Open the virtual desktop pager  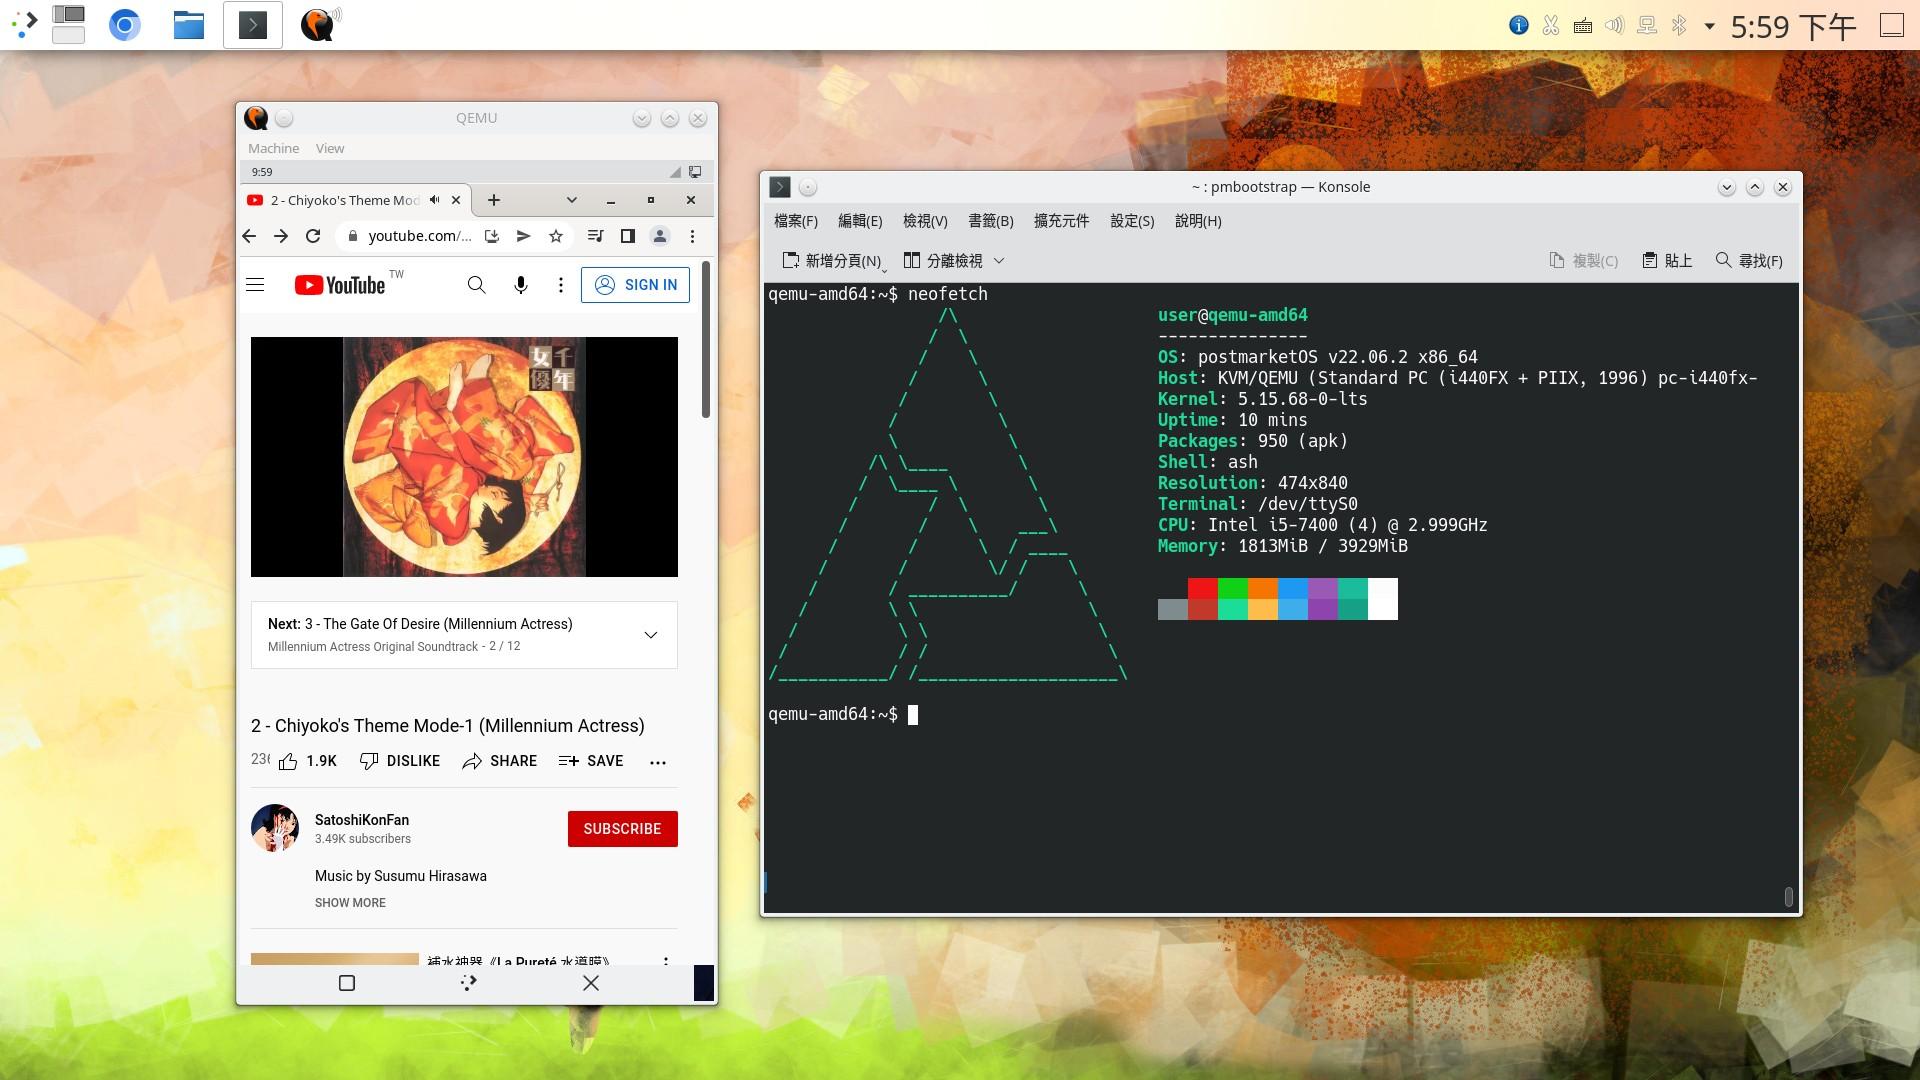tap(68, 24)
